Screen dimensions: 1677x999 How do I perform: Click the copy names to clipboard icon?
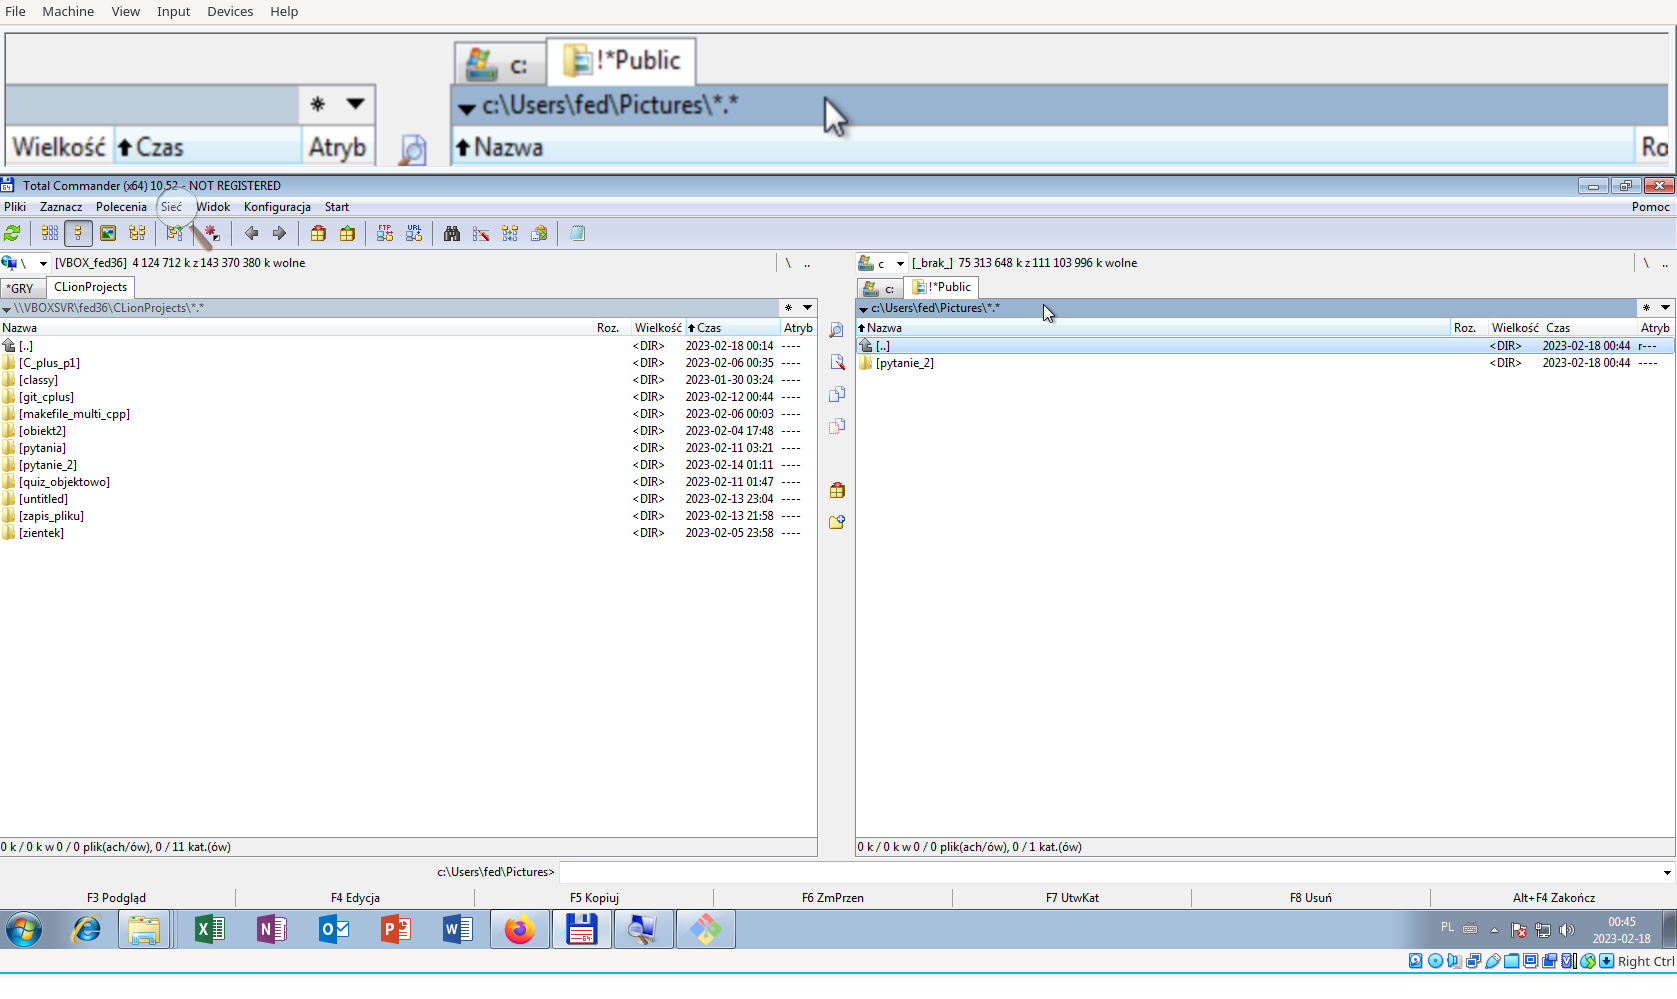coord(539,233)
